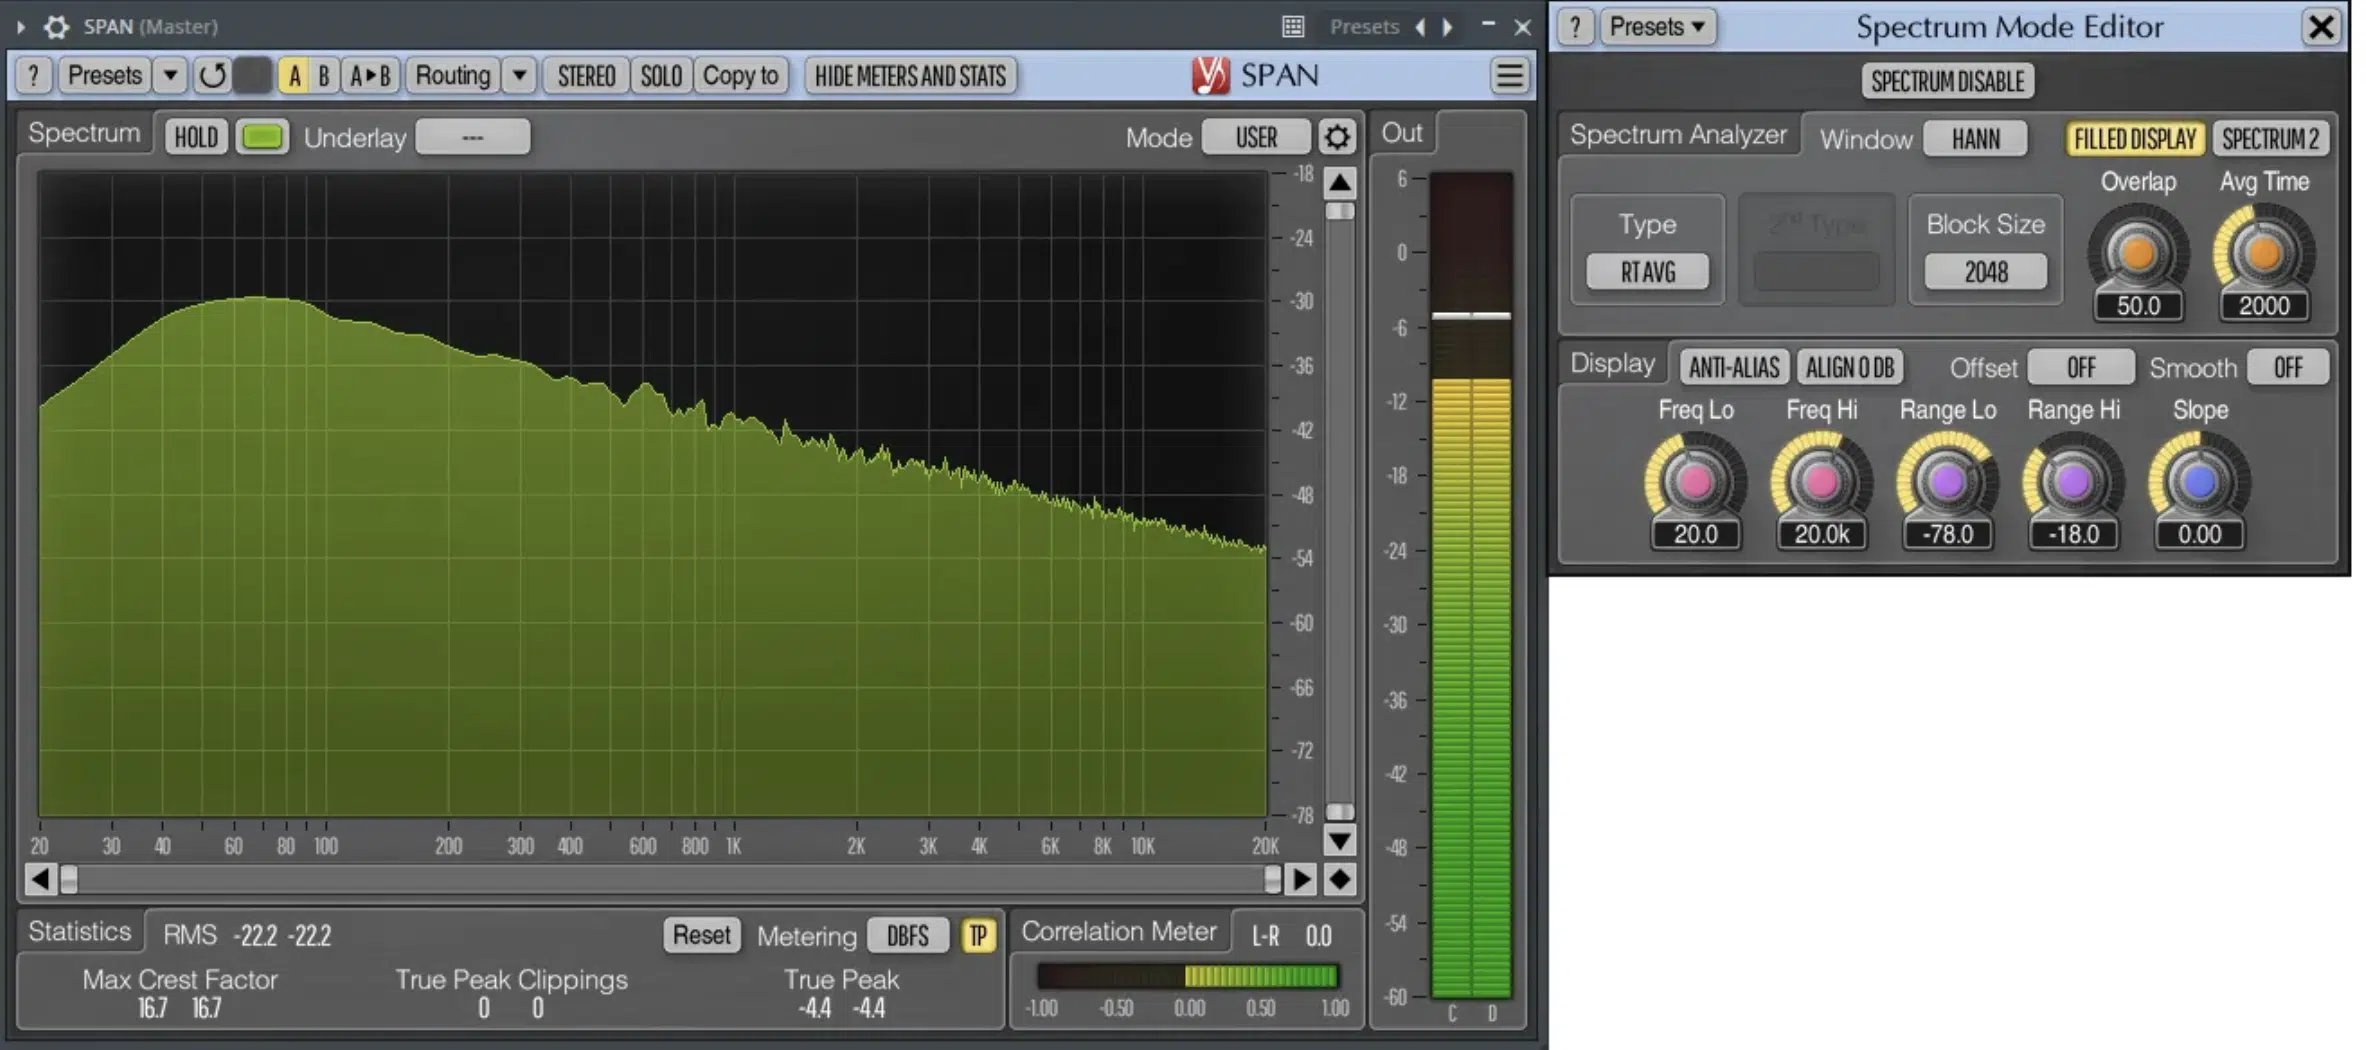
Task: Click the Avg Time value field 2000
Action: [2263, 306]
